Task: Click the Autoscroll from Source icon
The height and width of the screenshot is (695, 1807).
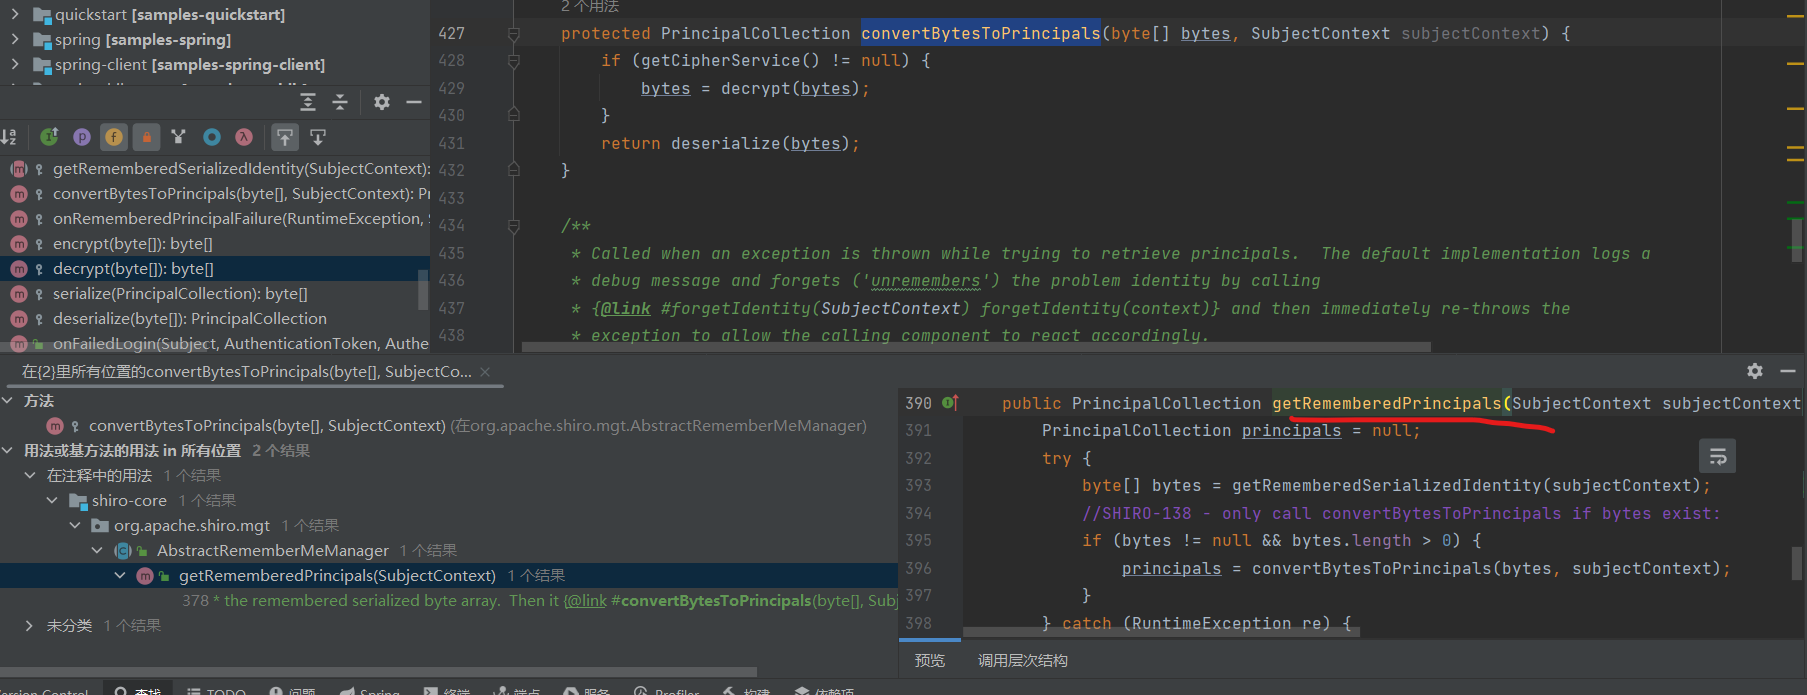Action: click(318, 137)
